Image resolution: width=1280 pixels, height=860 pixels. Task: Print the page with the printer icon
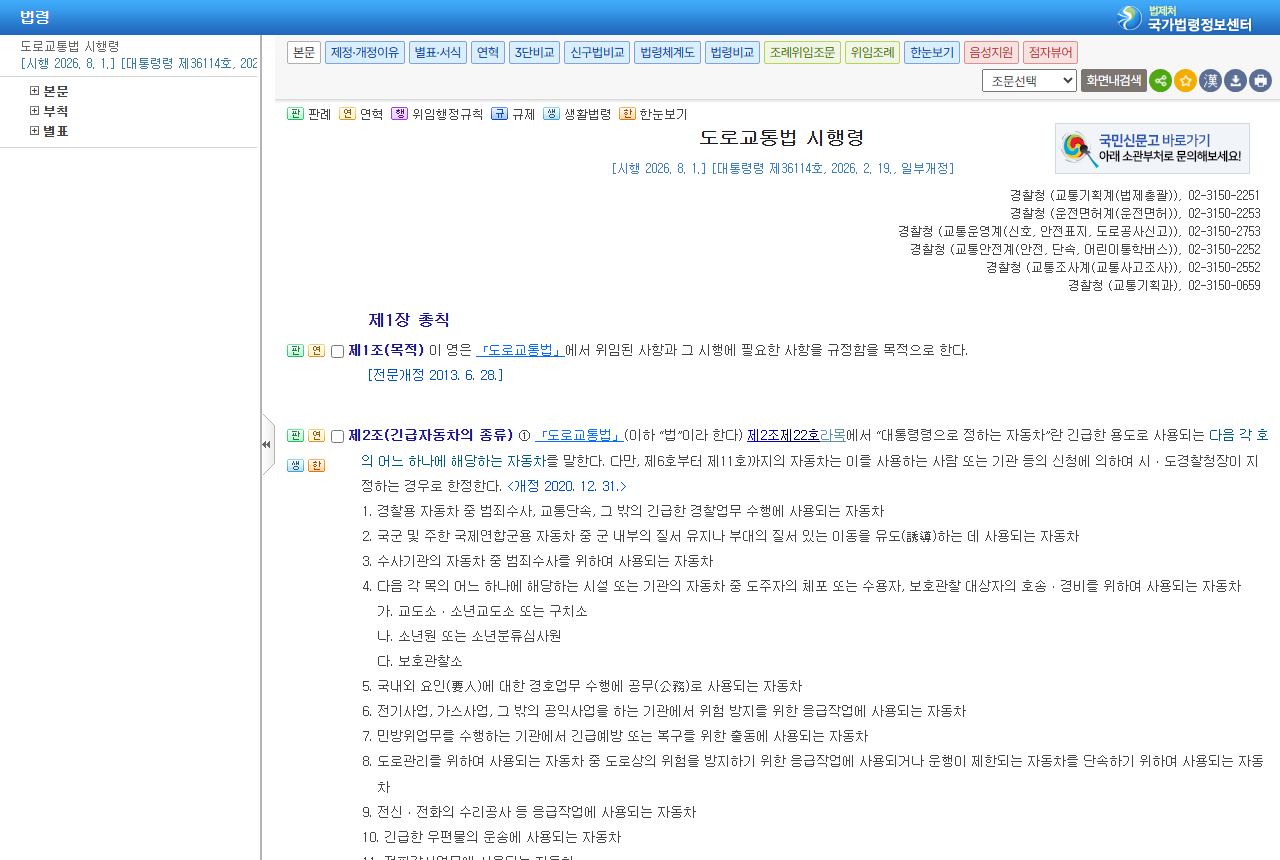tap(1260, 81)
